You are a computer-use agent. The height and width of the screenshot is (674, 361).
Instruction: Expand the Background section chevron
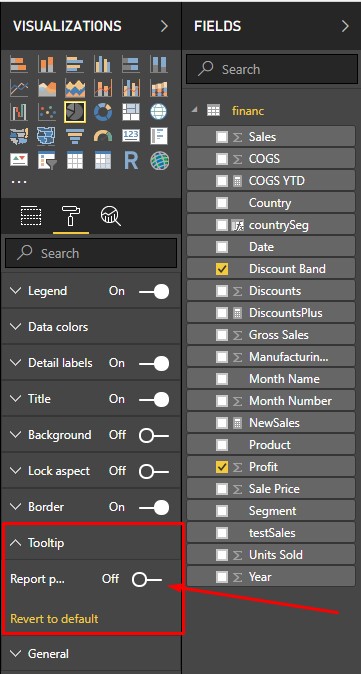pyautogui.click(x=15, y=435)
